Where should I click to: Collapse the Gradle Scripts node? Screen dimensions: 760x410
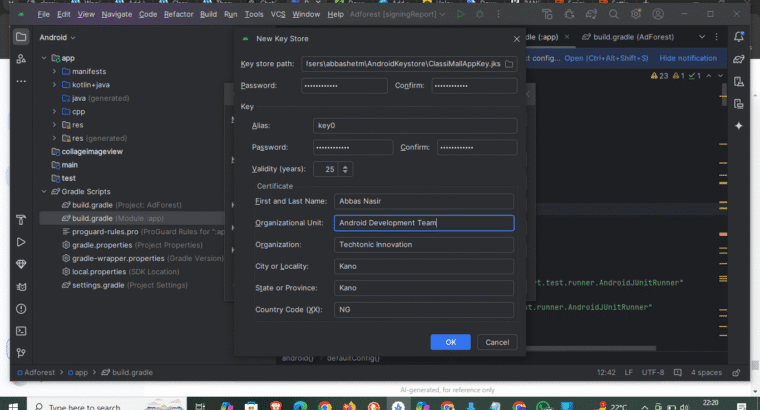click(x=44, y=191)
